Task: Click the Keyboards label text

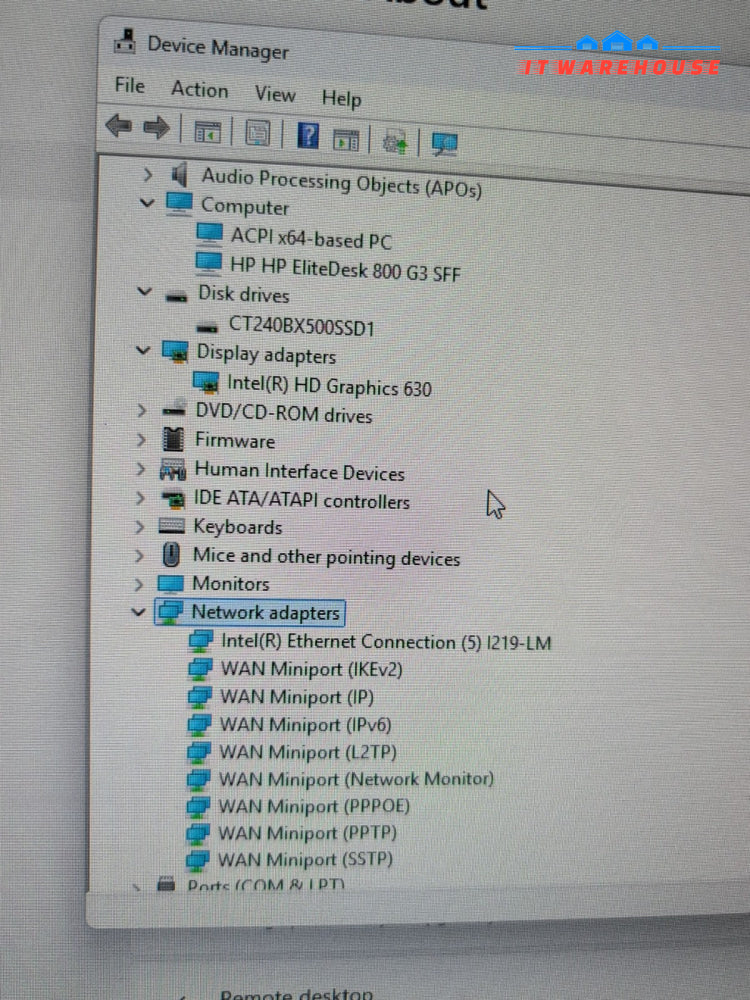Action: [x=238, y=527]
